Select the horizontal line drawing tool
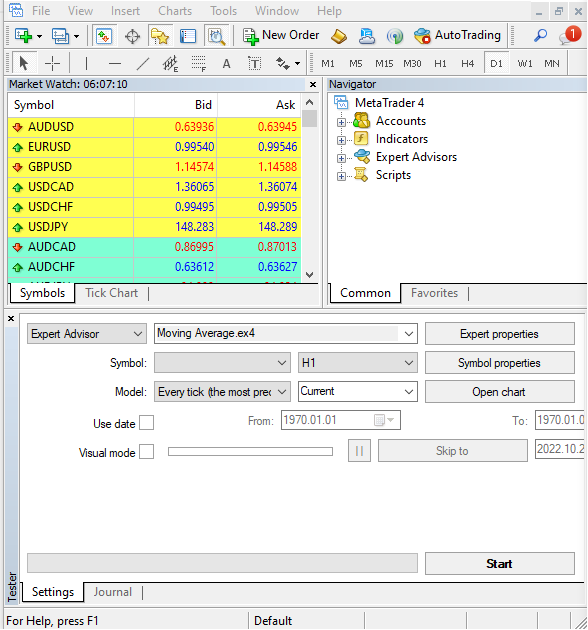The image size is (588, 630). (115, 63)
